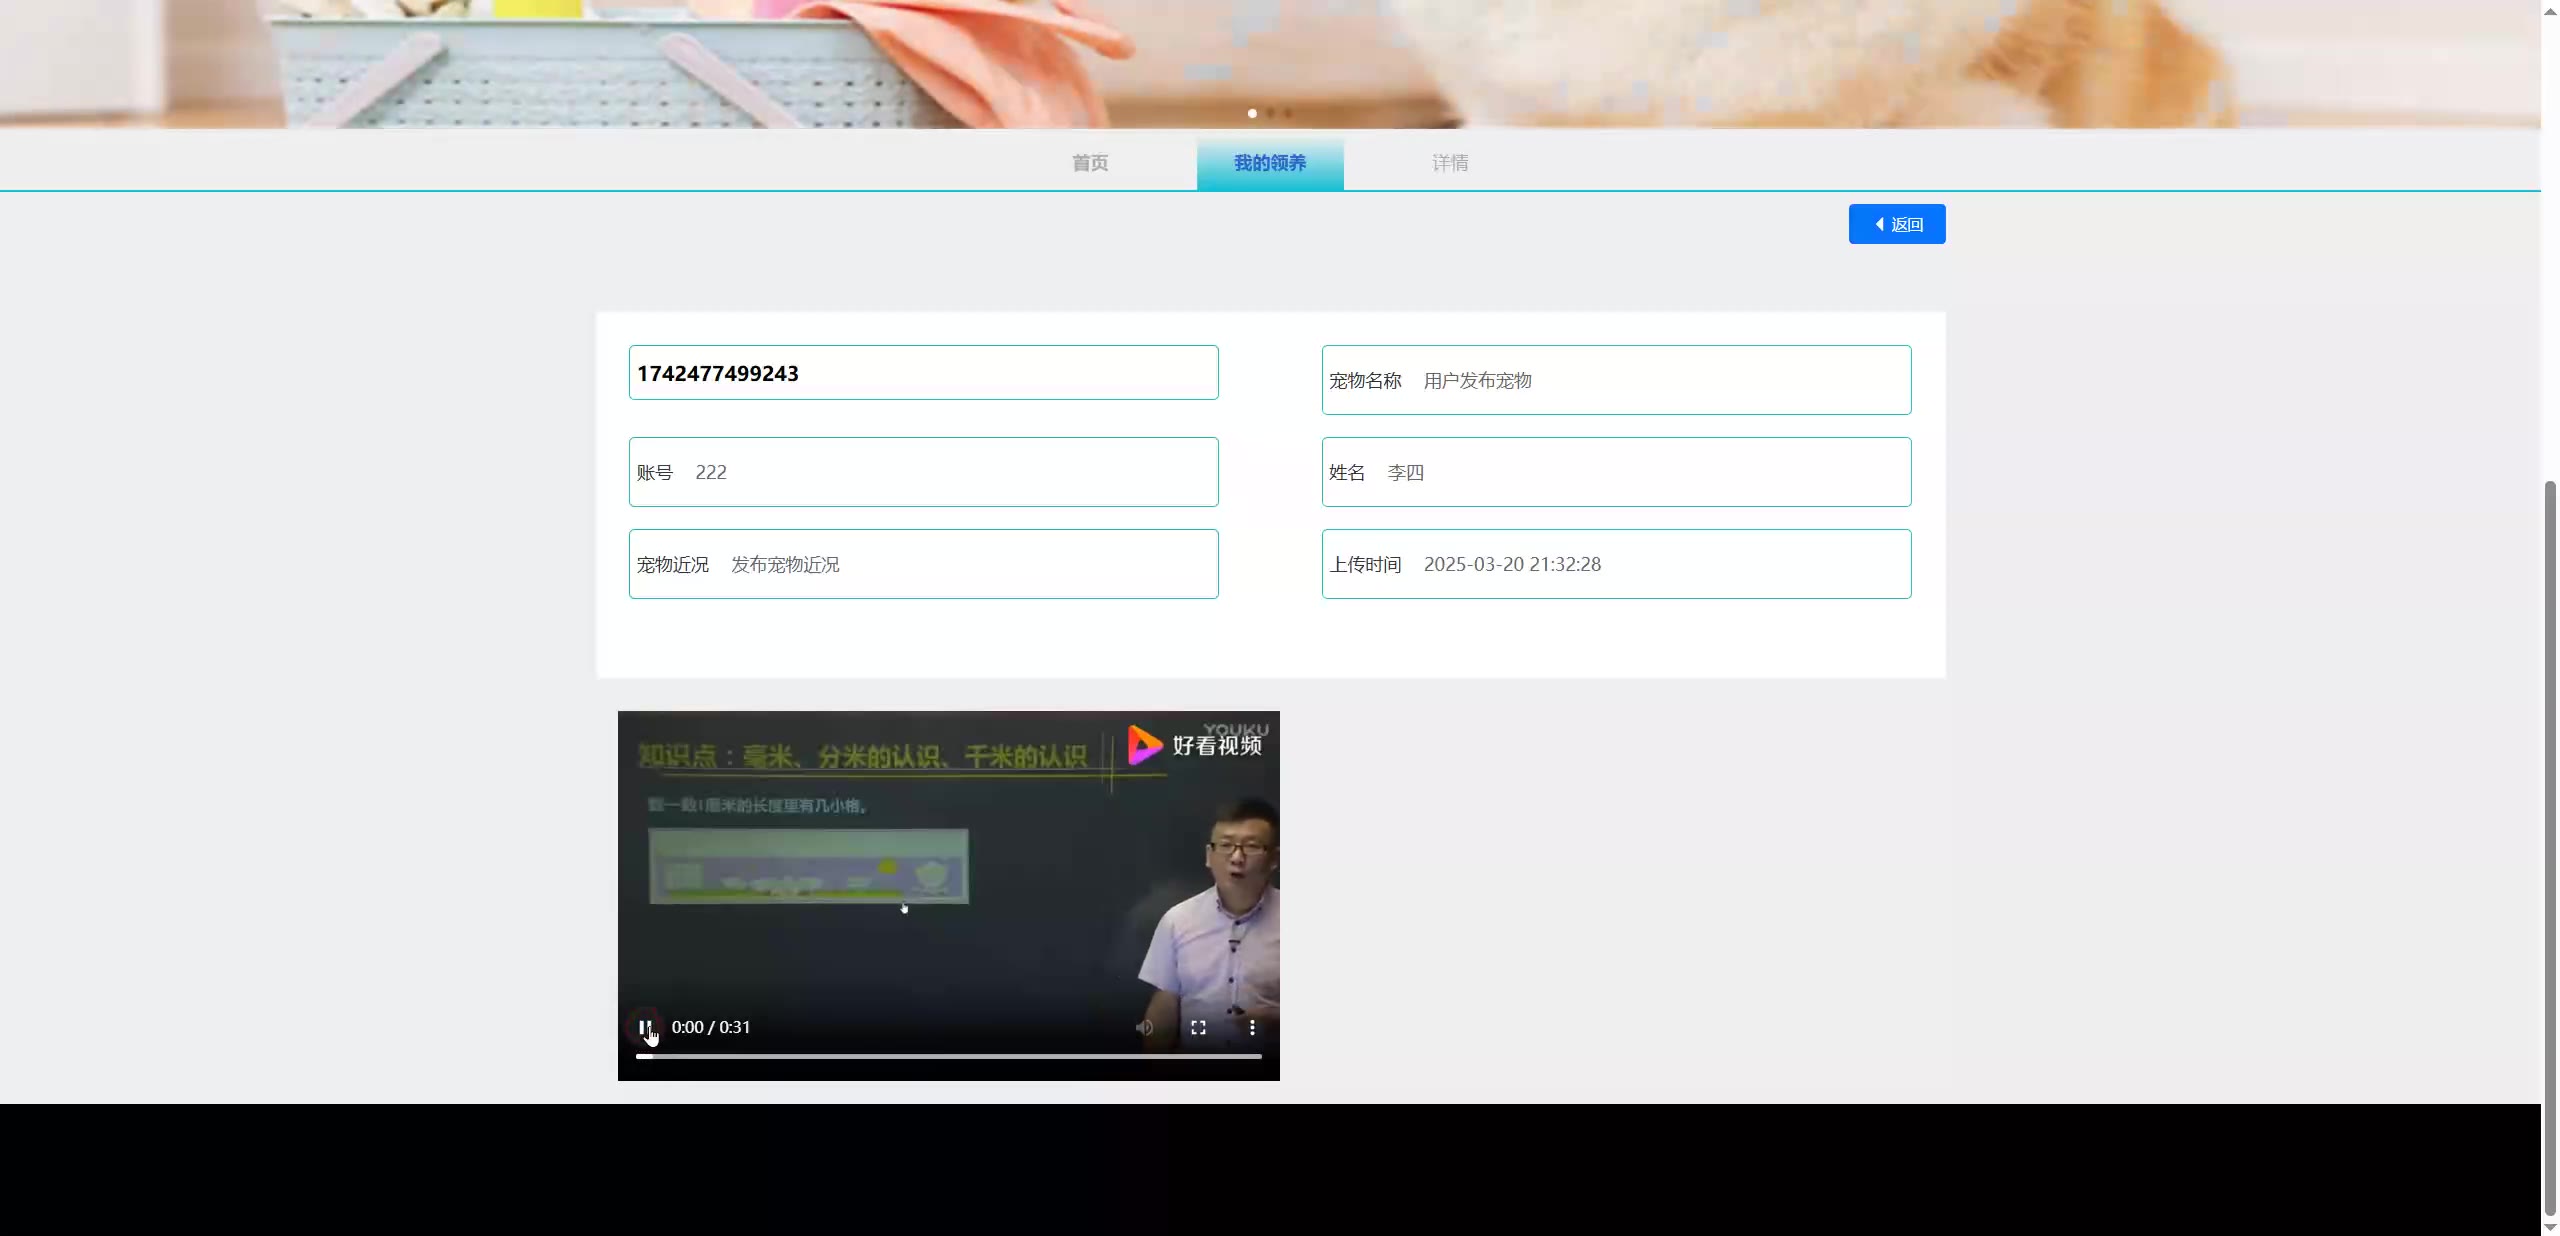
Task: Click the 宠物名称 field
Action: point(1616,380)
